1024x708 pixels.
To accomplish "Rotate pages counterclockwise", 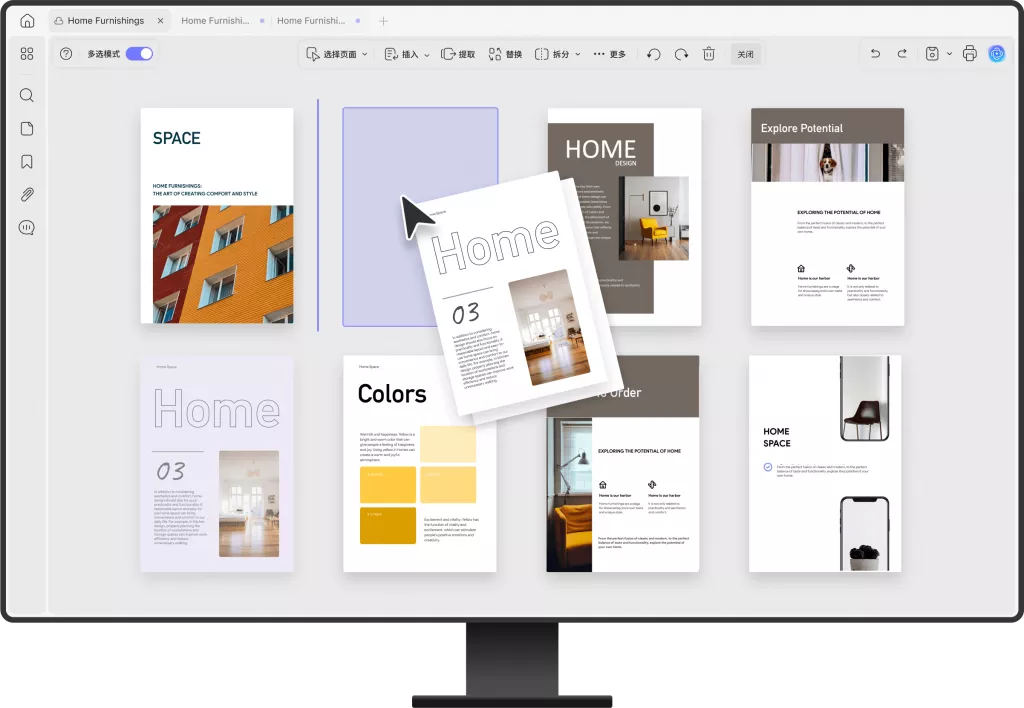I will pyautogui.click(x=653, y=54).
